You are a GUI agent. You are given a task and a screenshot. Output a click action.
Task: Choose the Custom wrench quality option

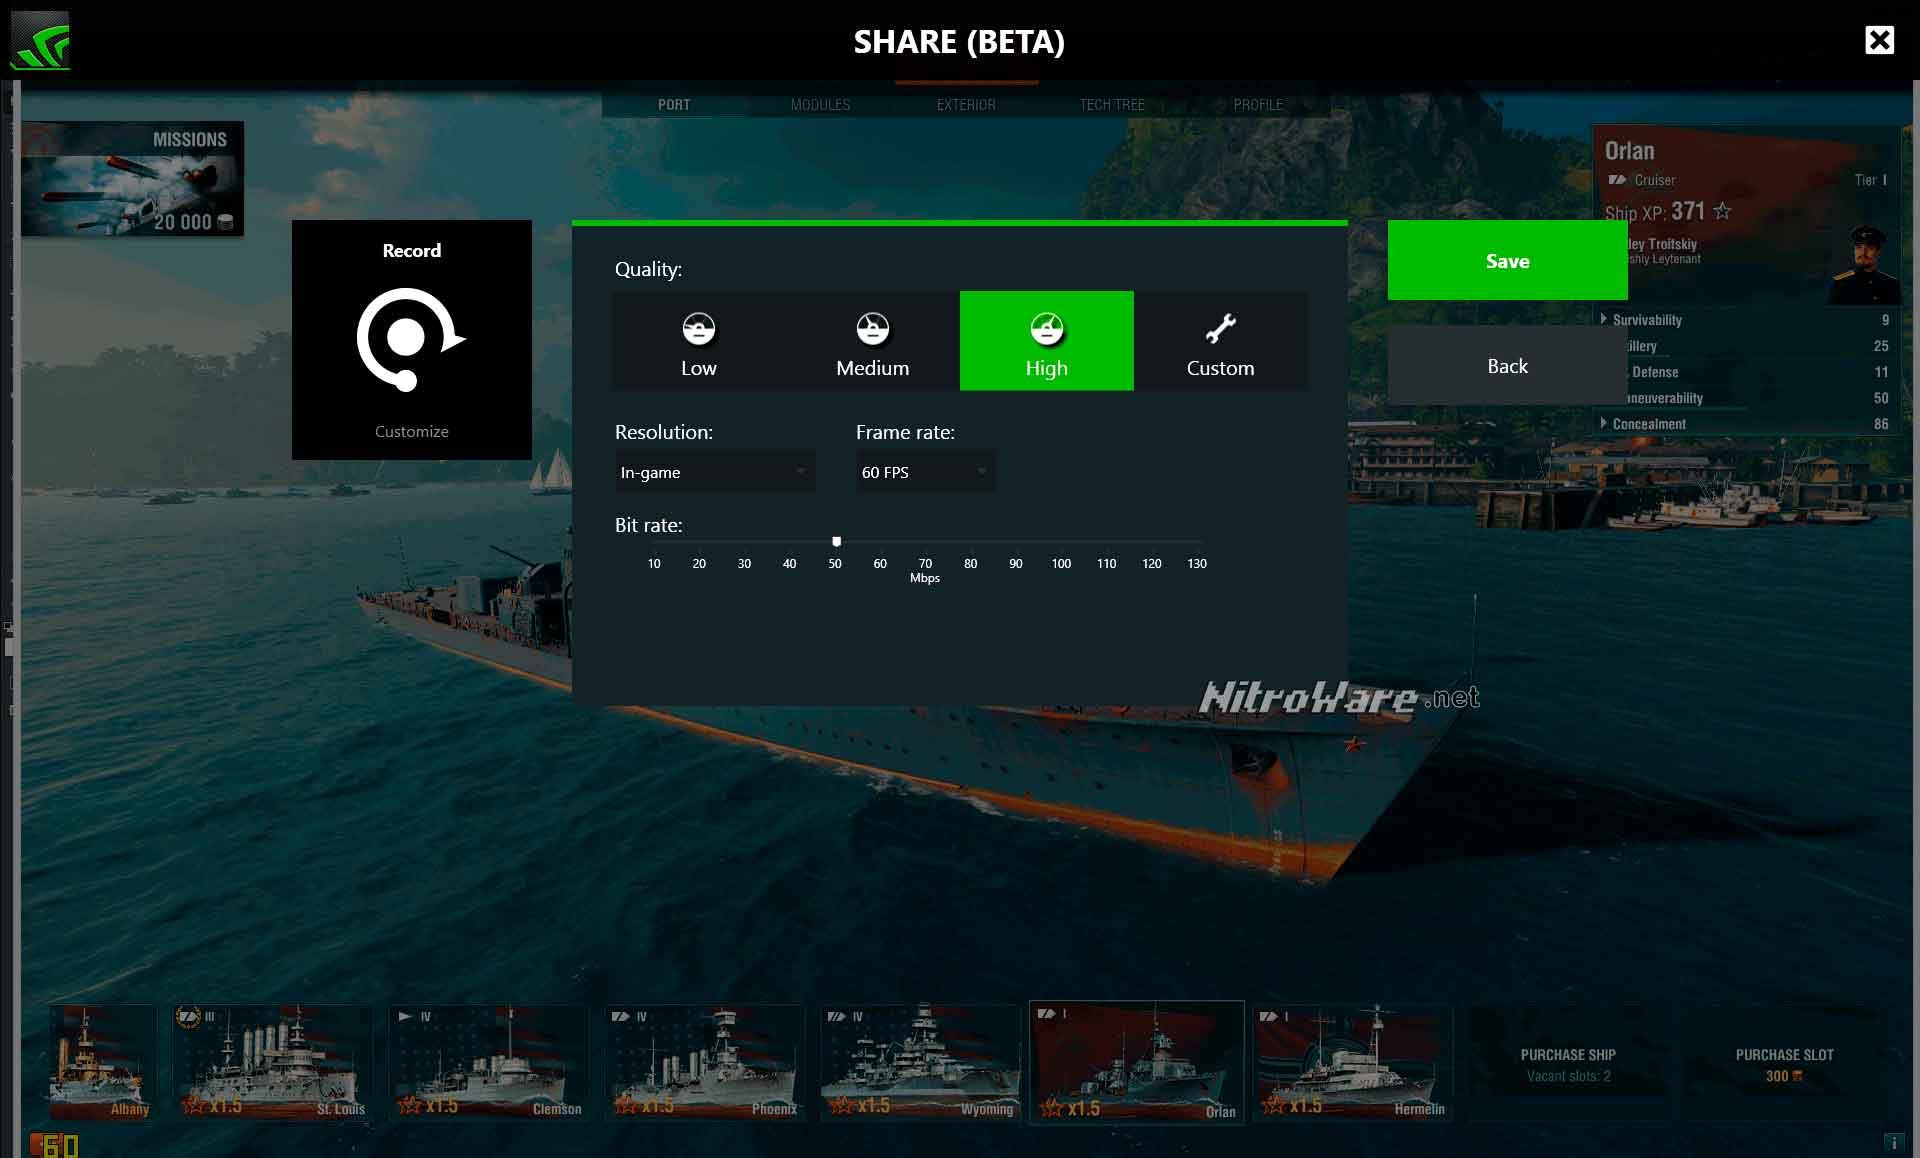[1221, 341]
